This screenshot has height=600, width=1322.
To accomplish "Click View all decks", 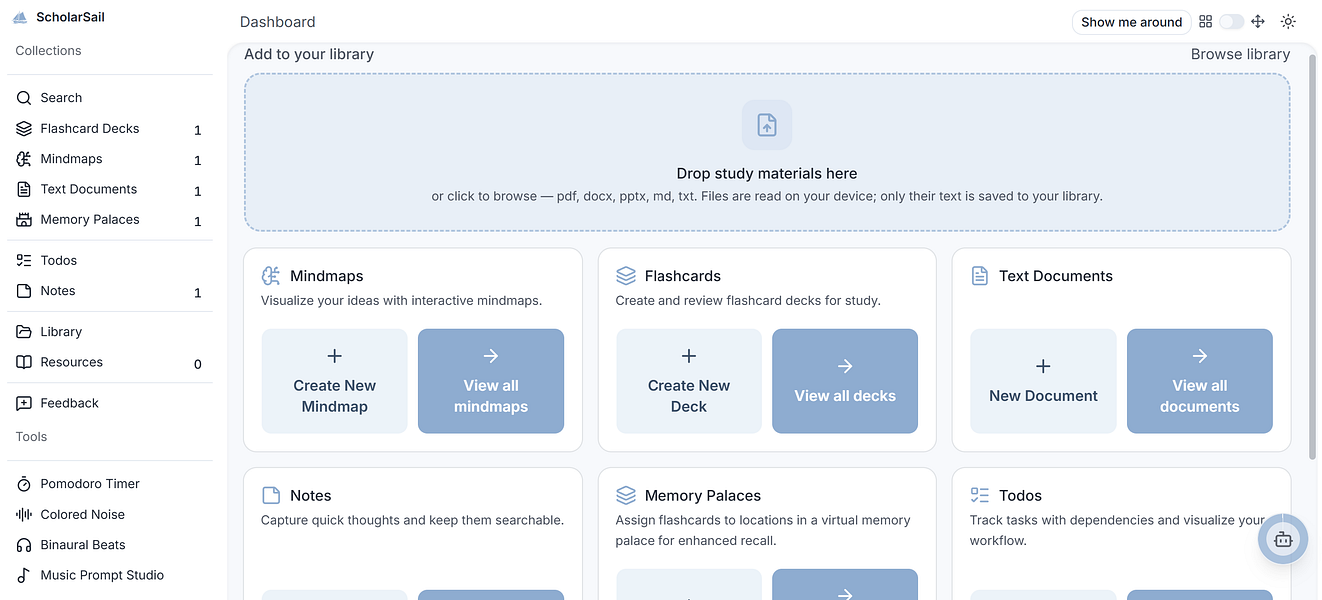I will click(845, 381).
